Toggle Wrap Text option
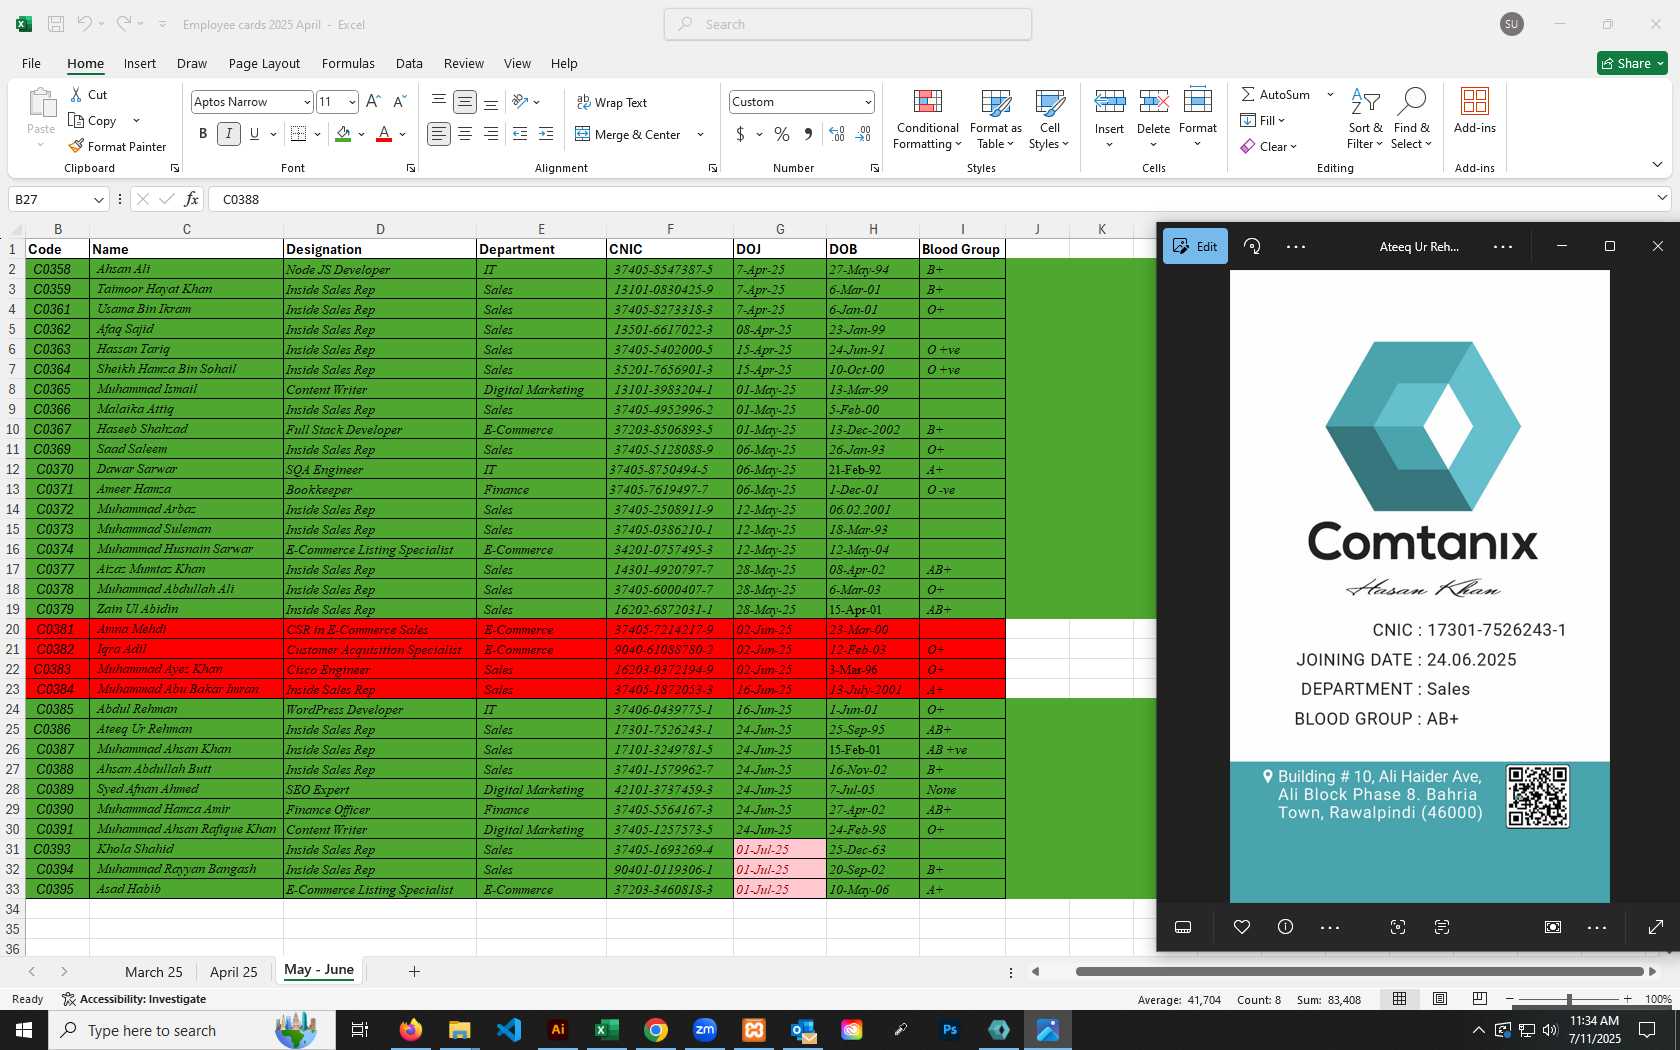 [611, 102]
